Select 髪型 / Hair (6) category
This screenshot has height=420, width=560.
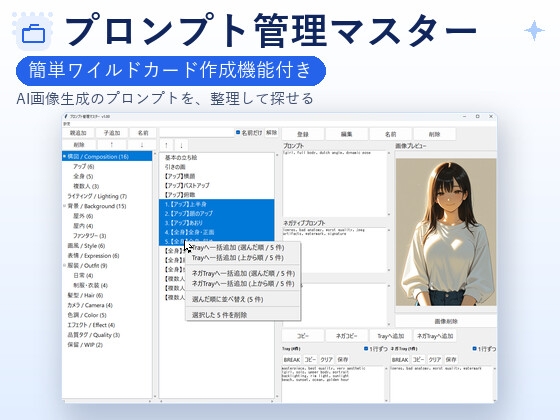click(x=85, y=295)
